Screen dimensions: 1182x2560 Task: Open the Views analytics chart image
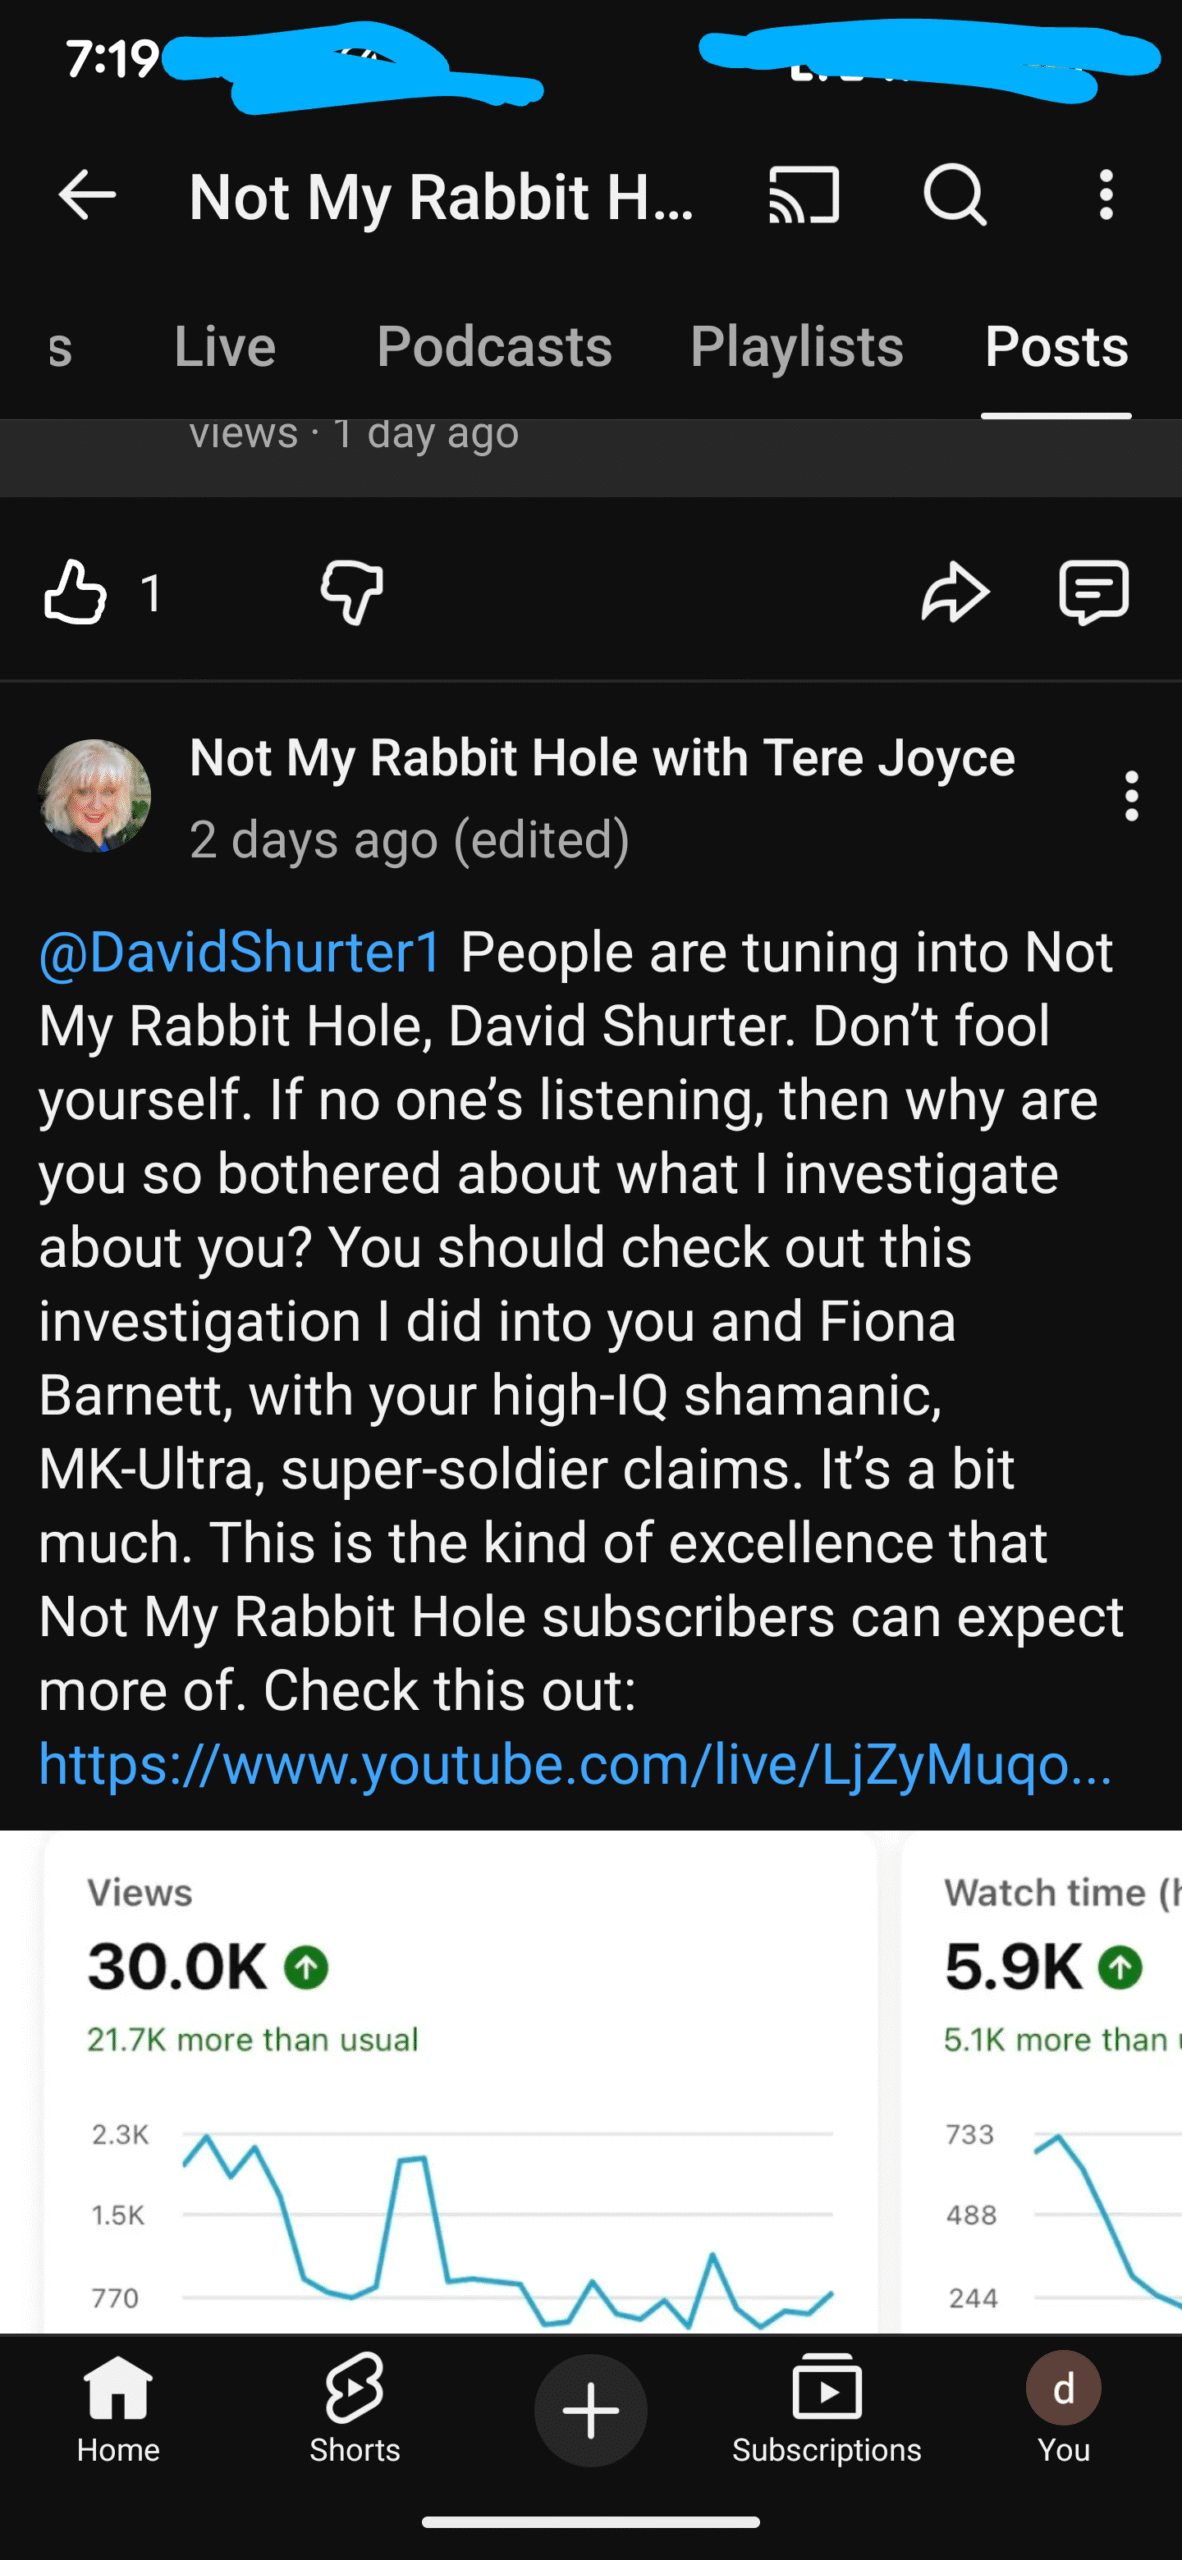[460, 2082]
